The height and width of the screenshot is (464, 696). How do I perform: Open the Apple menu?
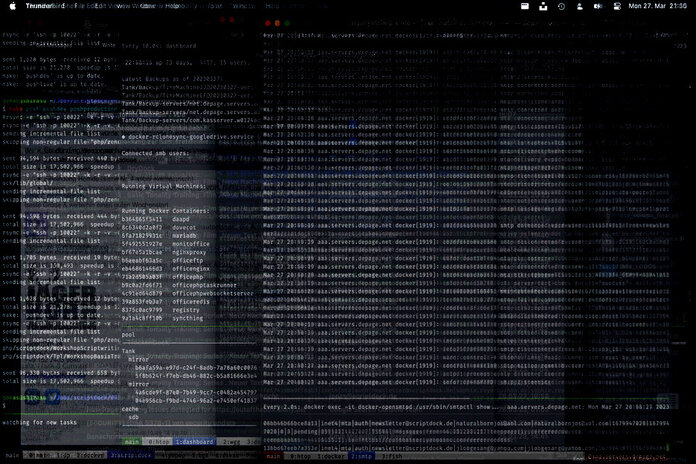click(x=12, y=6)
